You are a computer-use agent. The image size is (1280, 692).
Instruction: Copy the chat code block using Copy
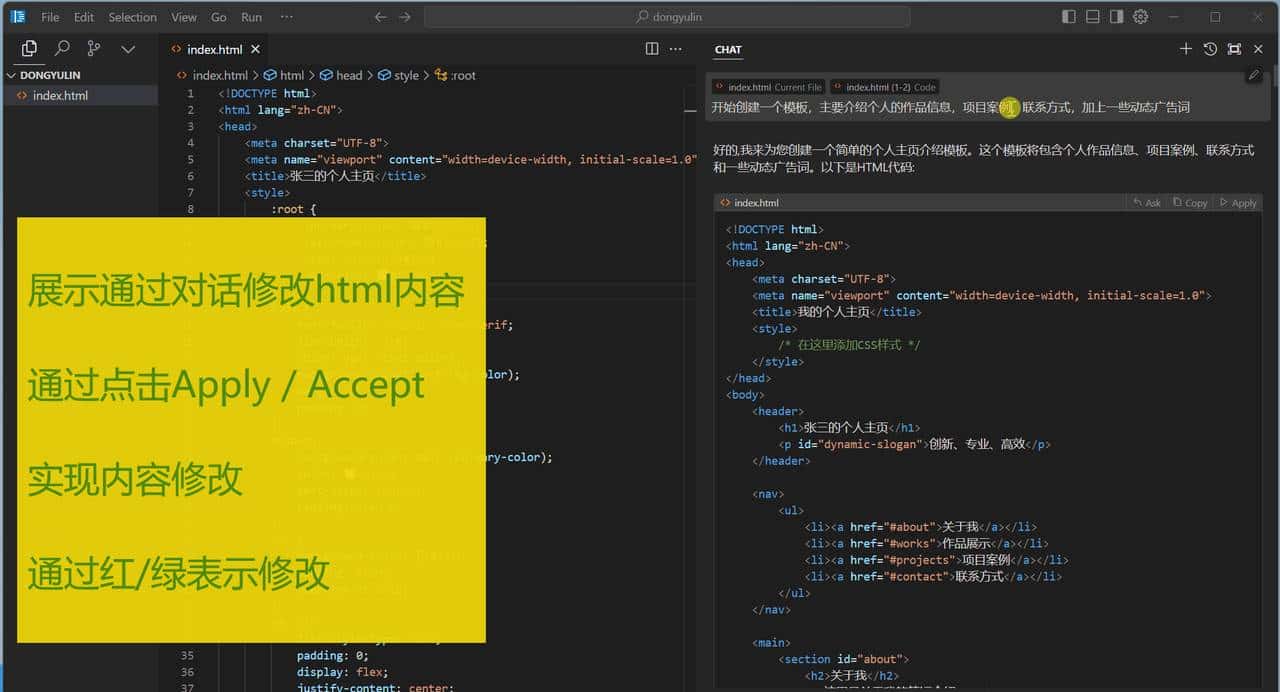click(x=1189, y=202)
